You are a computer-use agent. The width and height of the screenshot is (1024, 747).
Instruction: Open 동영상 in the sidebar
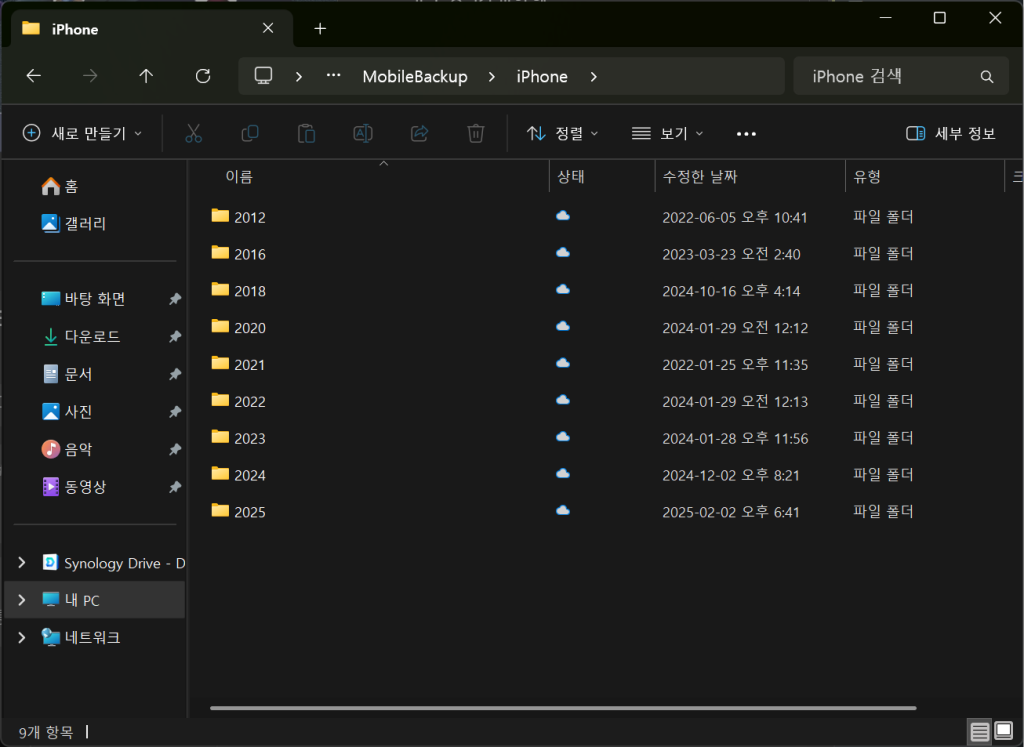pos(74,487)
